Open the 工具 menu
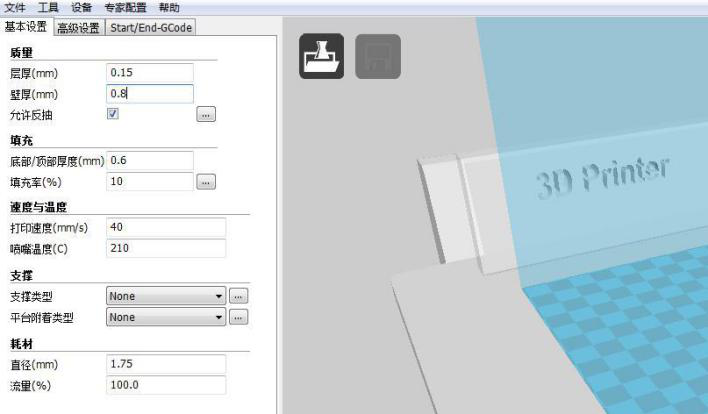 click(x=49, y=8)
